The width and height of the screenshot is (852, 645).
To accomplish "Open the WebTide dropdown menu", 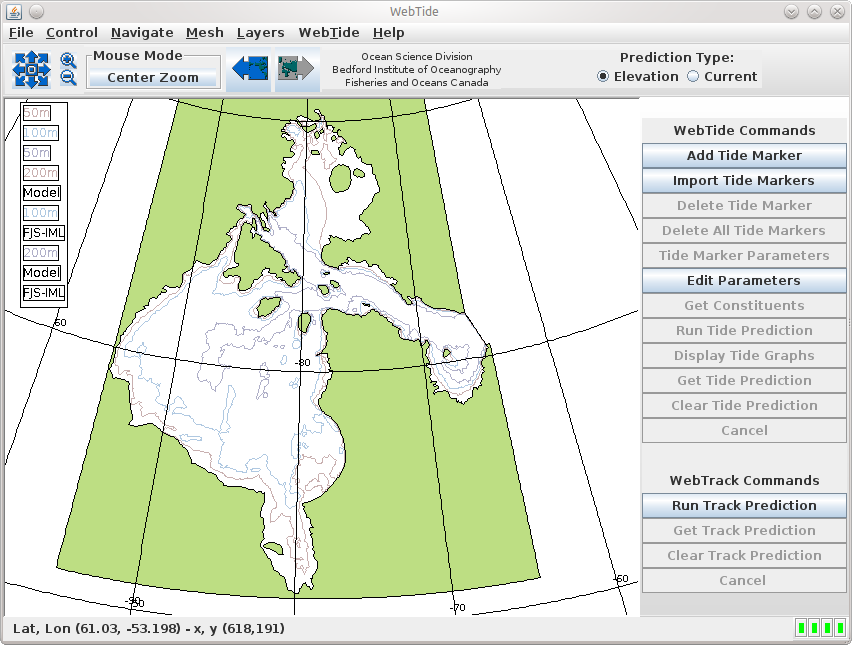I will pyautogui.click(x=329, y=33).
